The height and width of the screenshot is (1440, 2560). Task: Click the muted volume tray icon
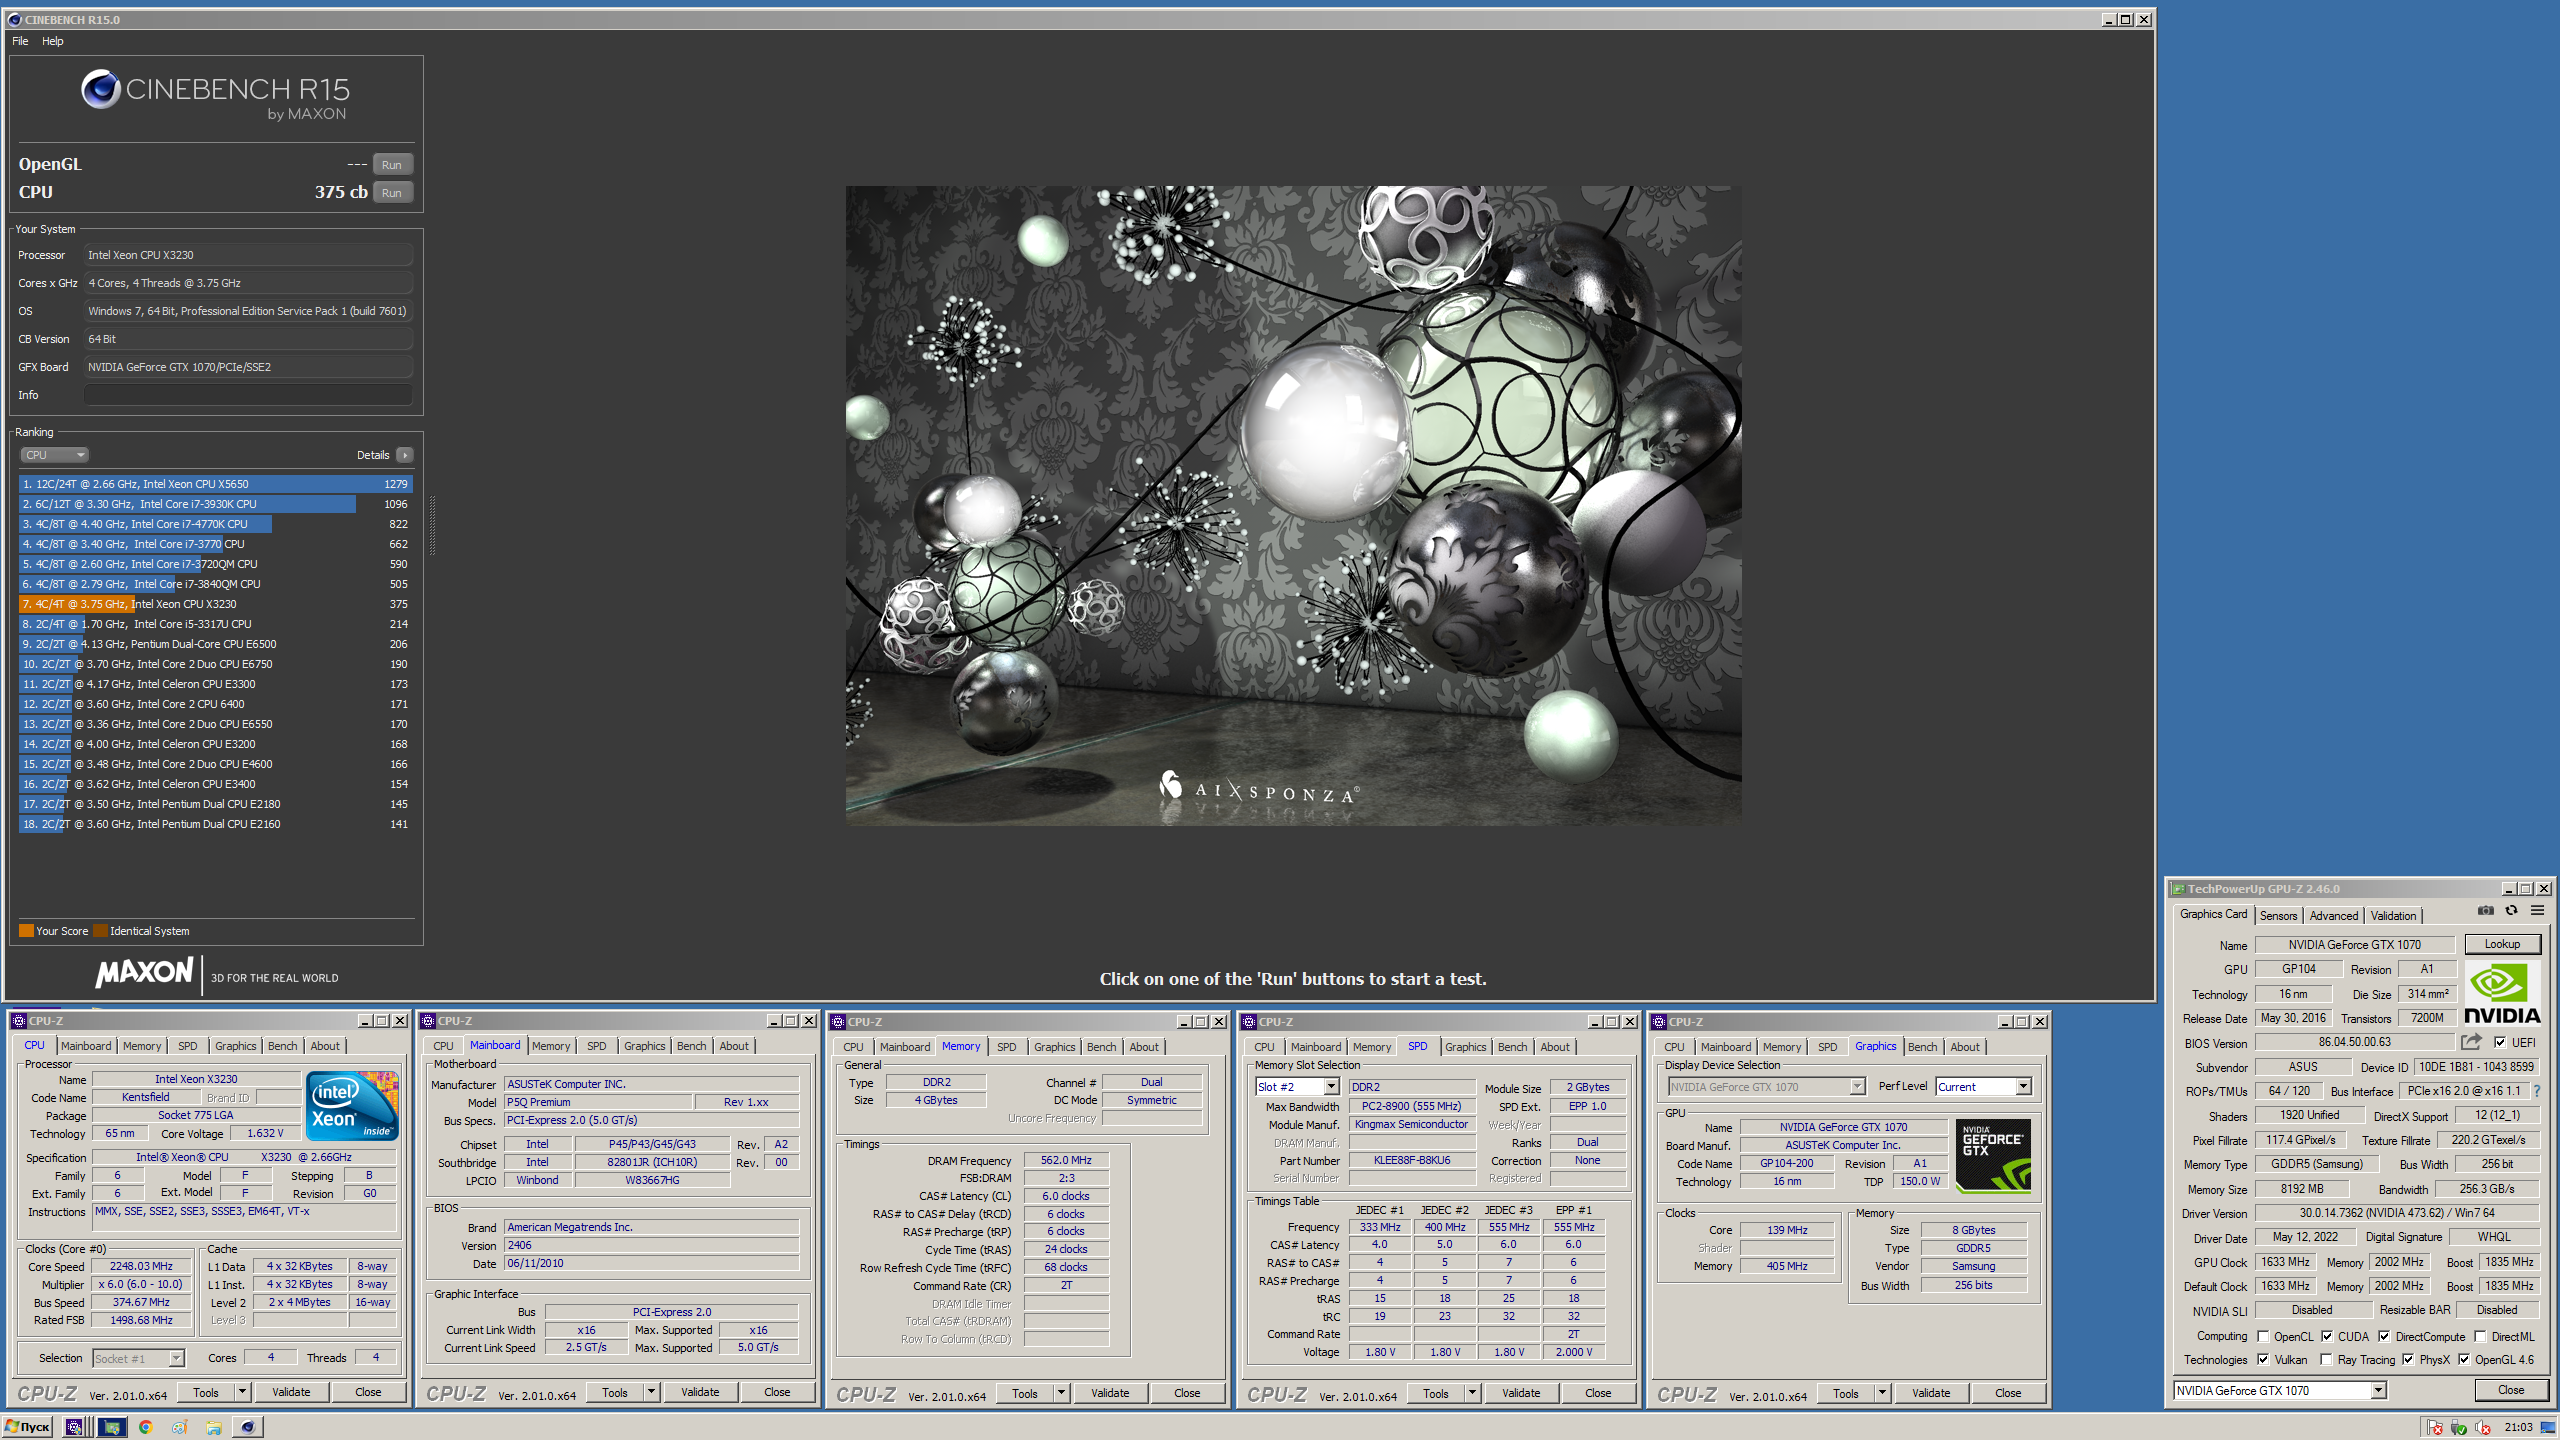(2482, 1428)
